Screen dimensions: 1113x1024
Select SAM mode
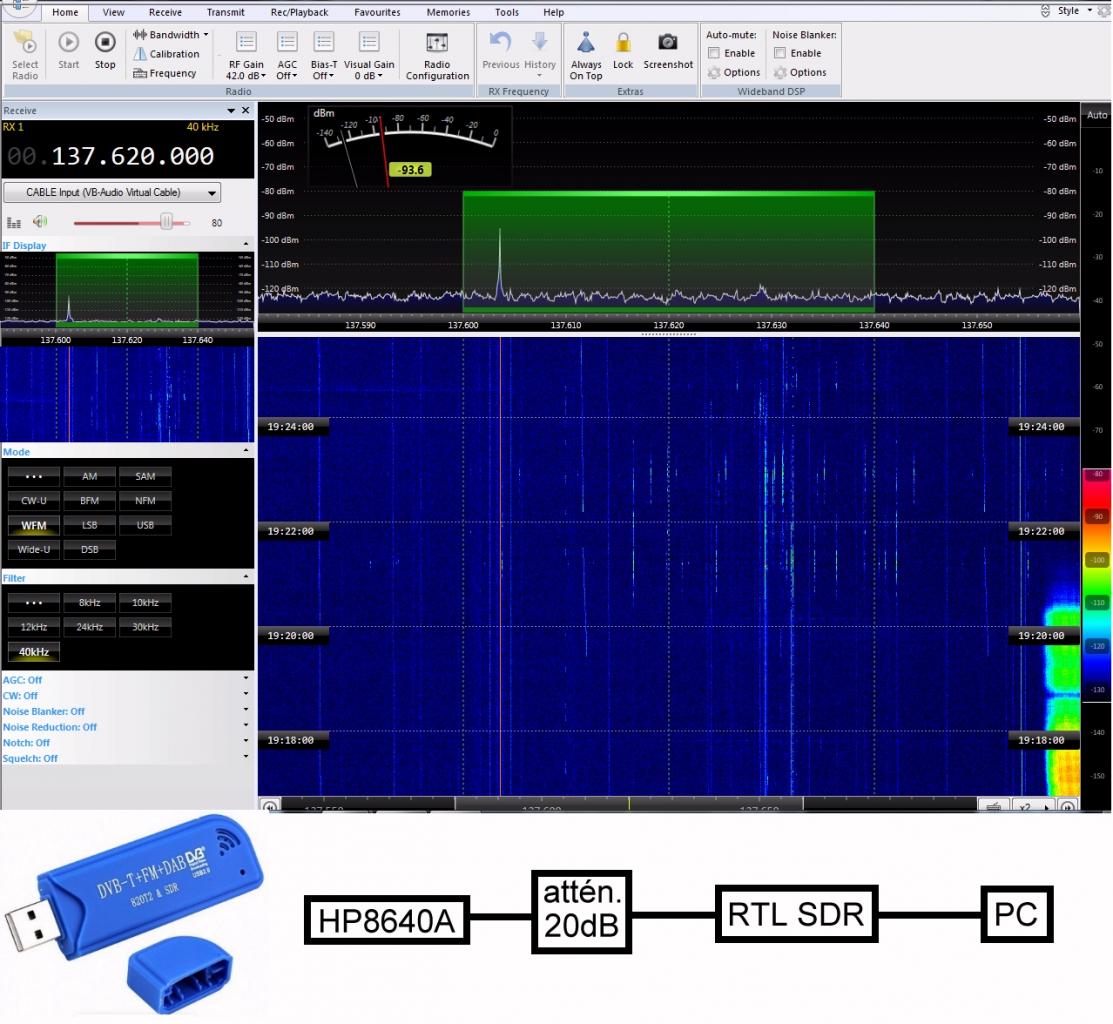click(x=145, y=476)
